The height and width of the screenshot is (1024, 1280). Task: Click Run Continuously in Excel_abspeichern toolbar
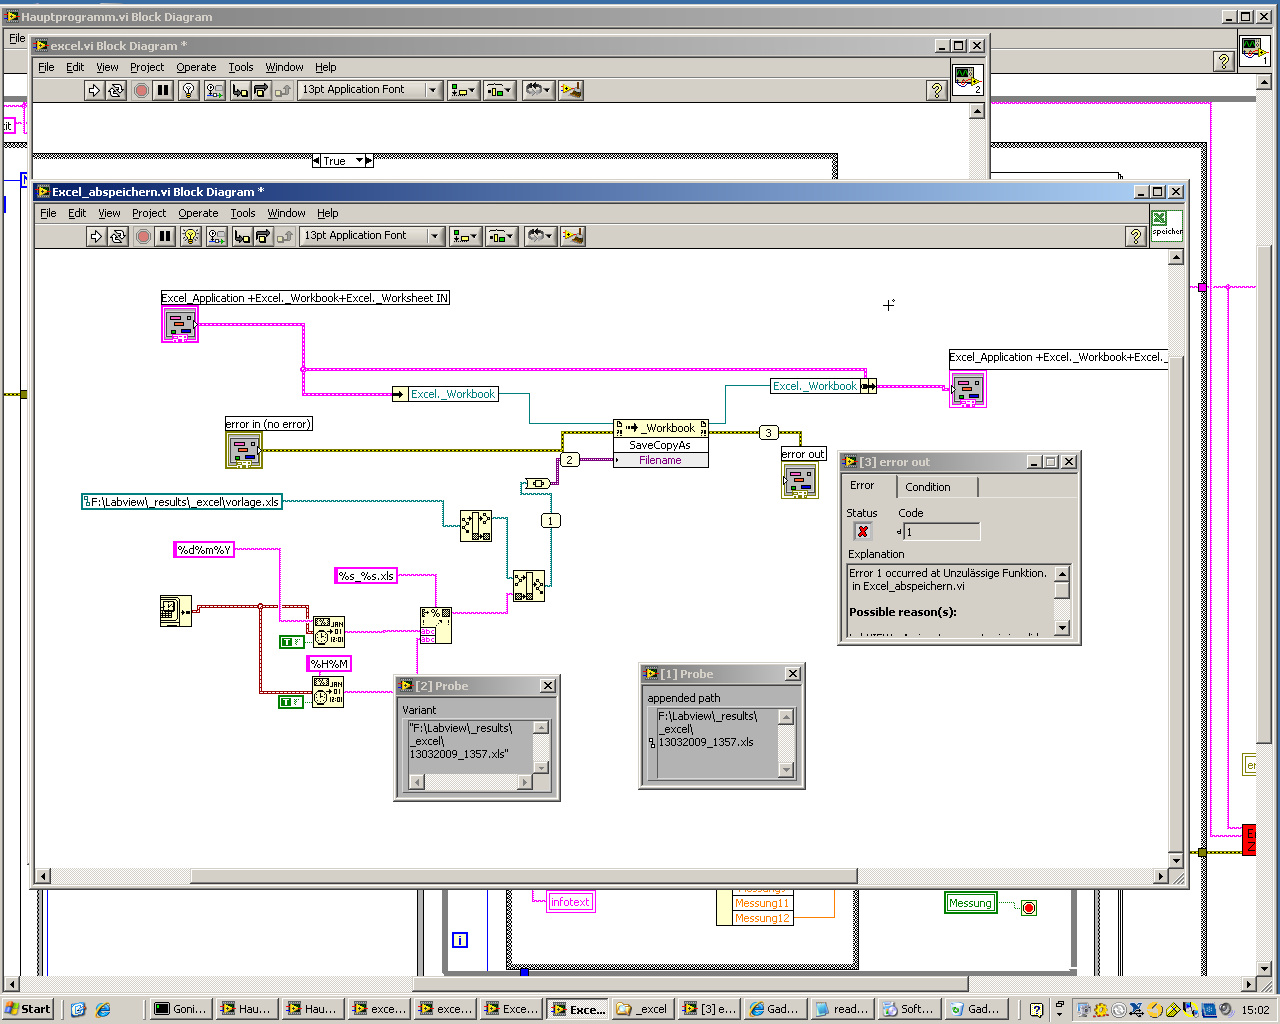pos(118,236)
